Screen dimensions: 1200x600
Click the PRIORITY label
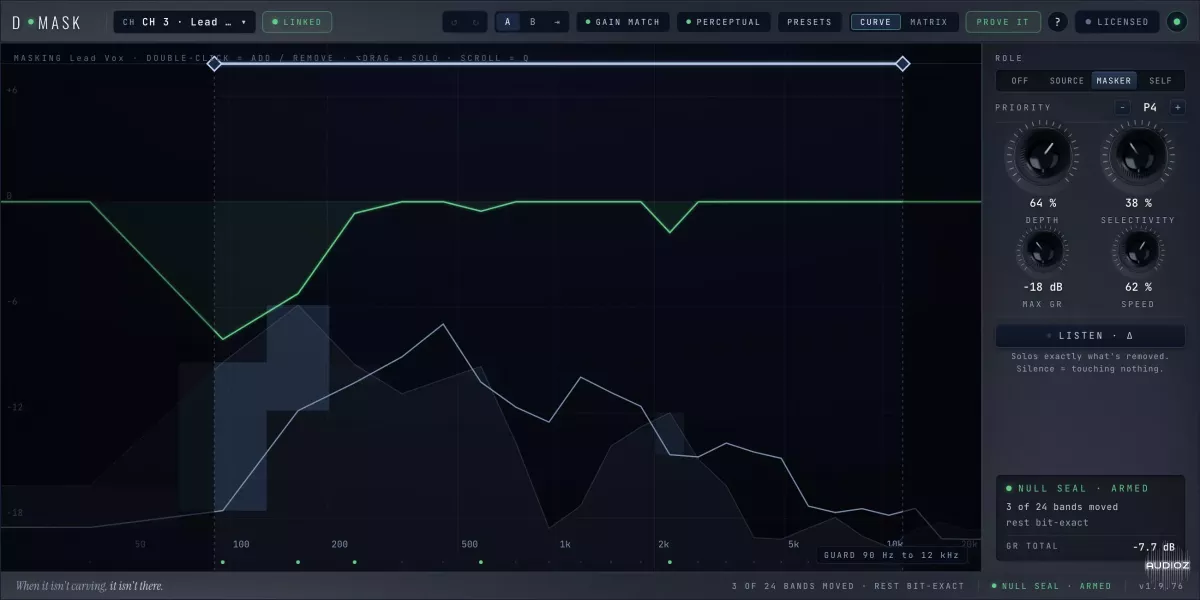(1023, 107)
